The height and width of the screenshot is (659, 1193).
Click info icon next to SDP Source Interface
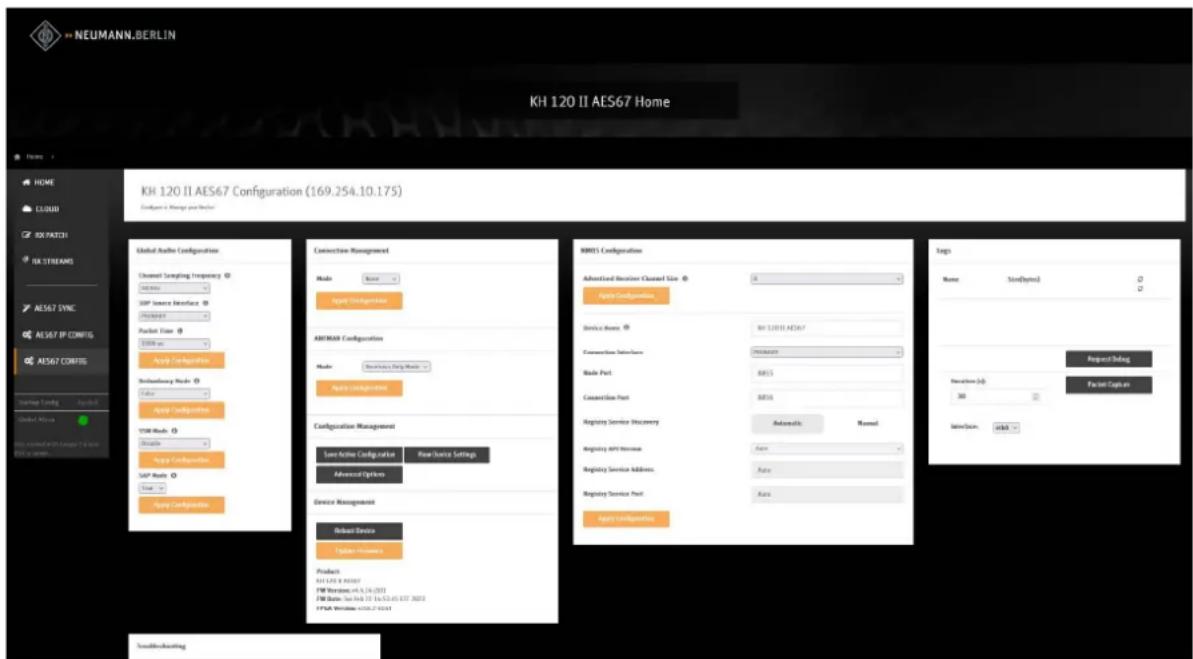click(x=205, y=303)
